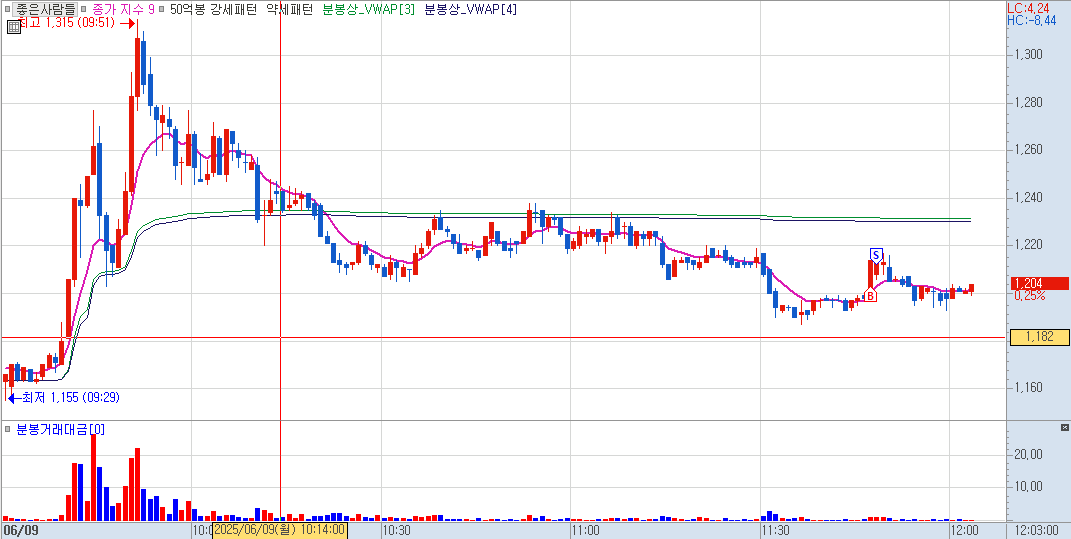Open the data table grid icon
The image size is (1071, 539).
click(x=14, y=27)
